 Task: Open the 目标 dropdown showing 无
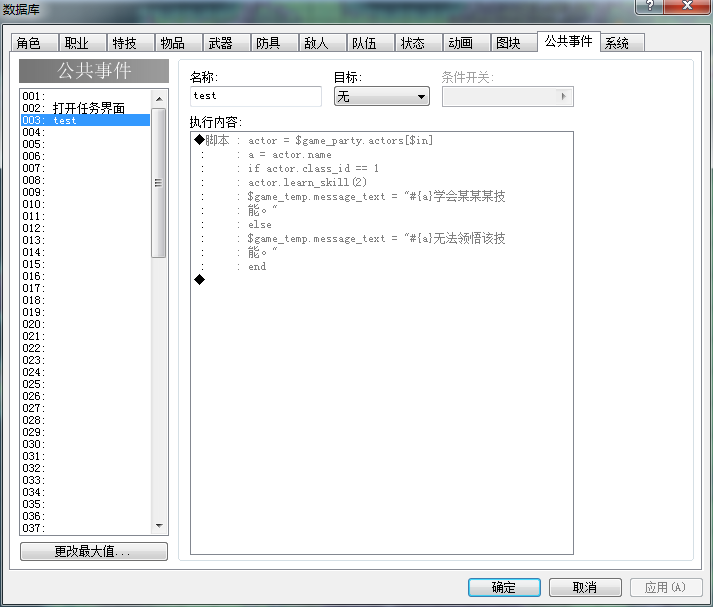click(x=382, y=96)
